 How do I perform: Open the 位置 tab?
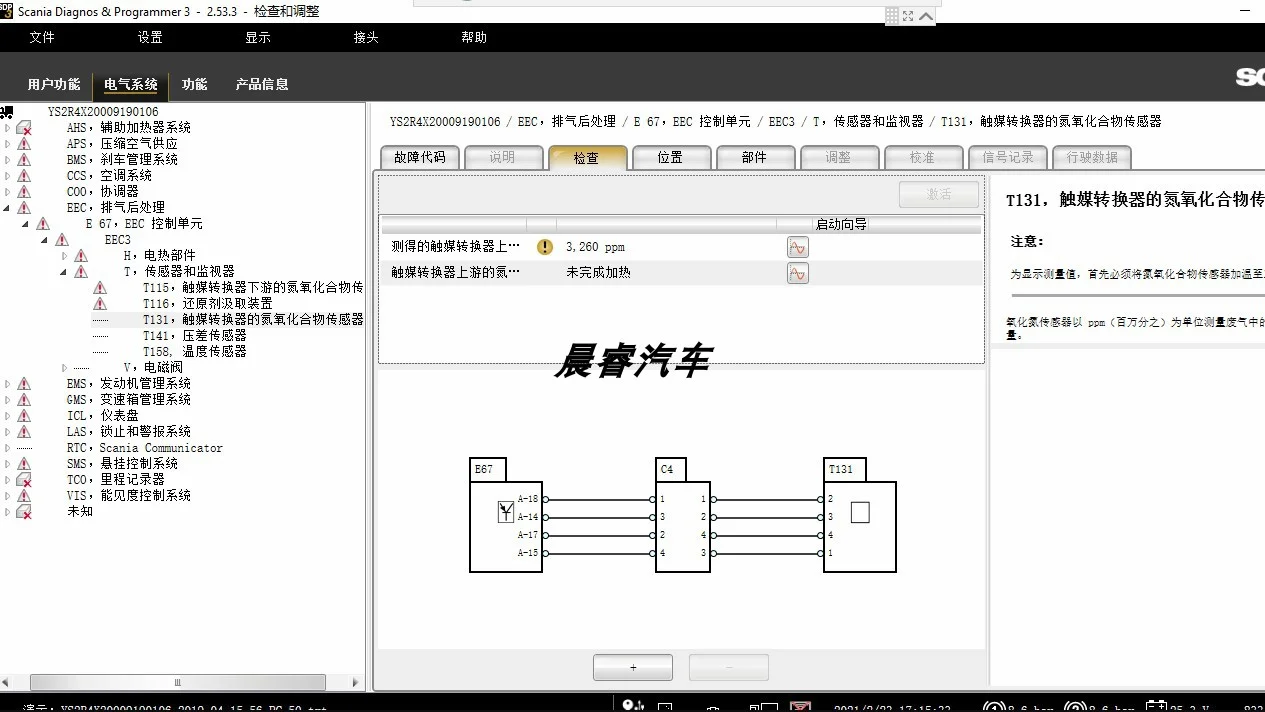(x=671, y=158)
